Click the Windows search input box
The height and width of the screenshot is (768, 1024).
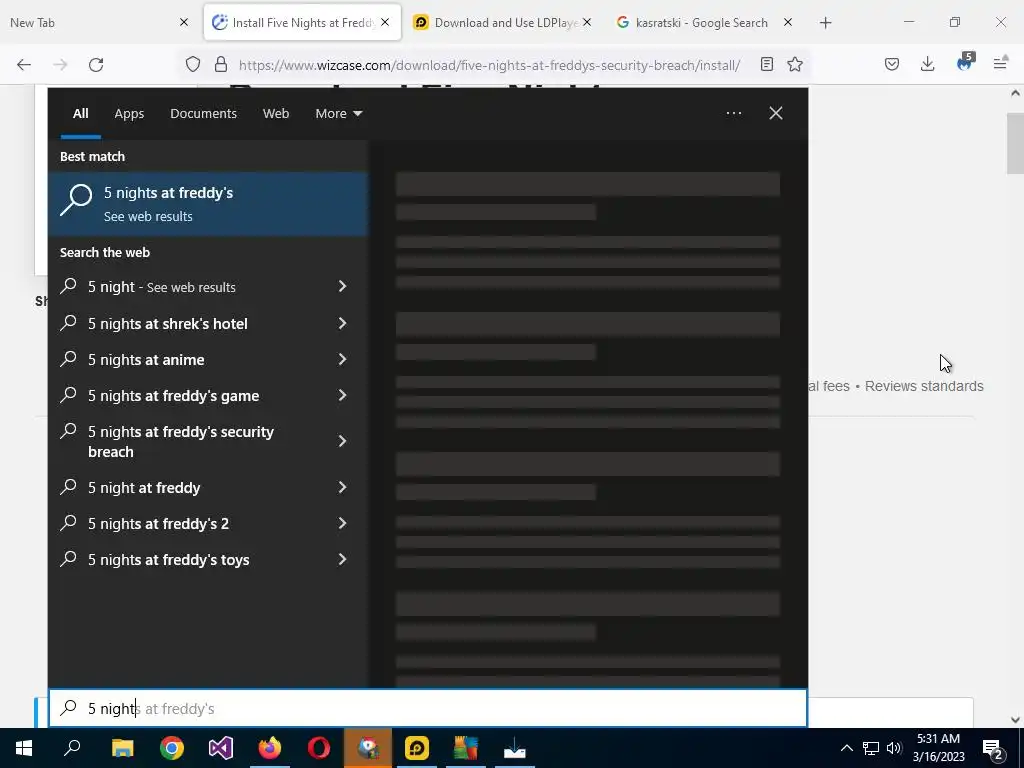pos(428,709)
